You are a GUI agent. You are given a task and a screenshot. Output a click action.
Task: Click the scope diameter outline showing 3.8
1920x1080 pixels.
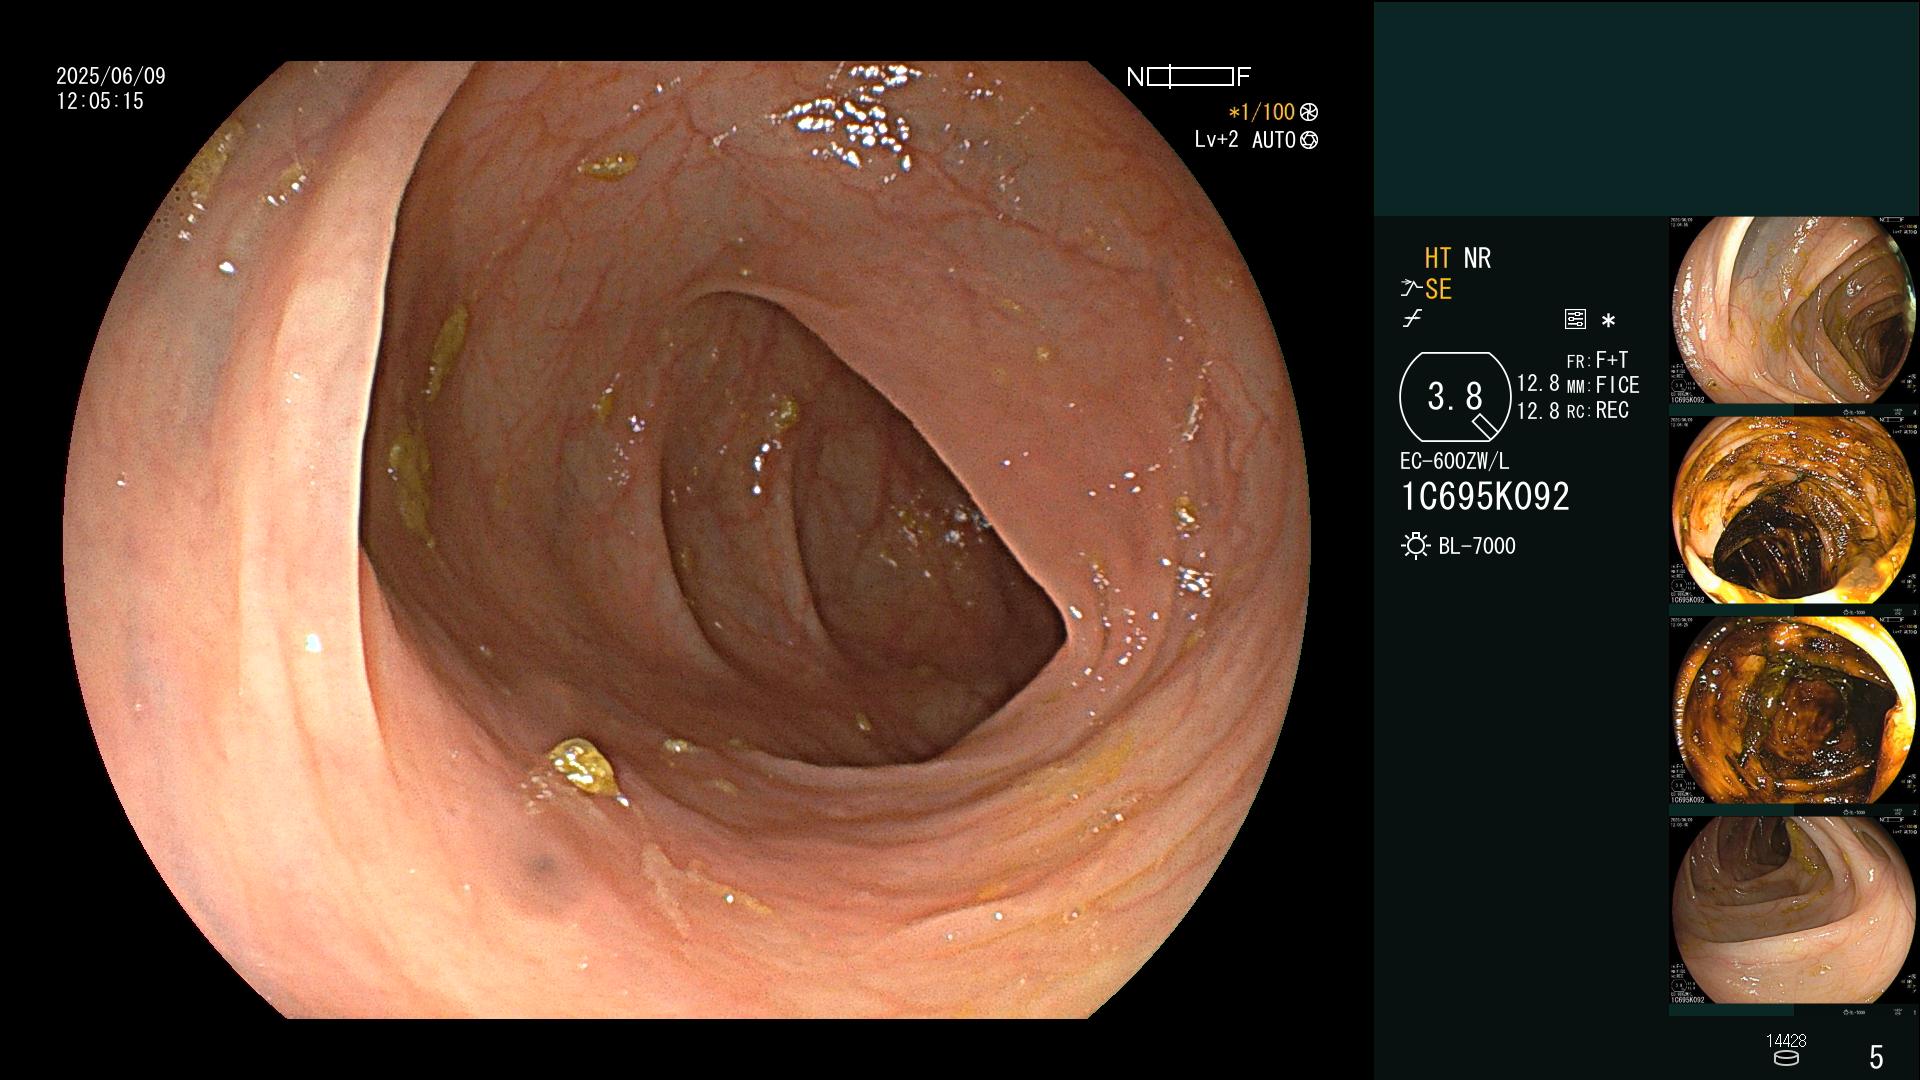point(1455,397)
